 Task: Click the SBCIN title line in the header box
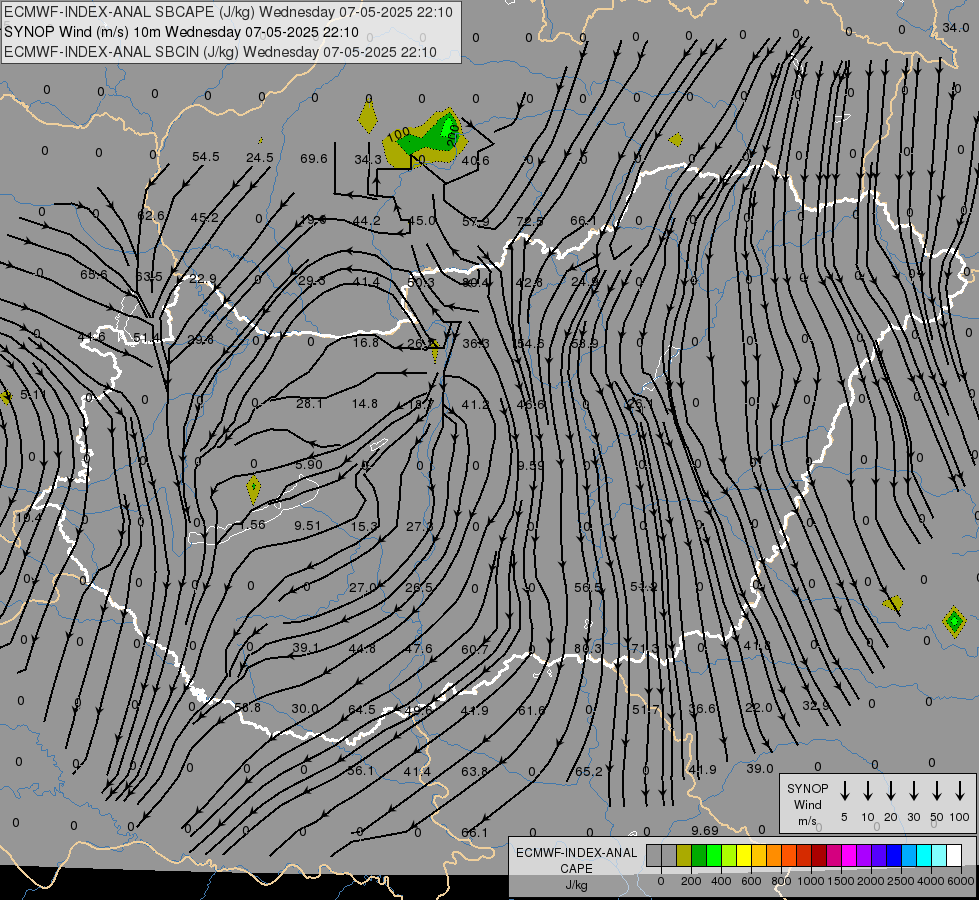[220, 52]
